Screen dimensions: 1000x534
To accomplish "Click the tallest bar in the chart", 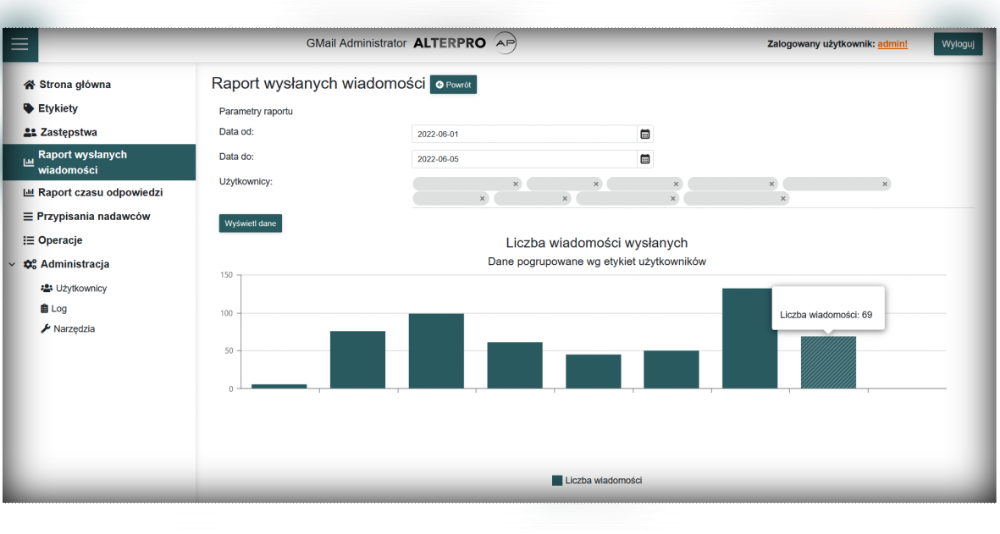I will pos(750,338).
